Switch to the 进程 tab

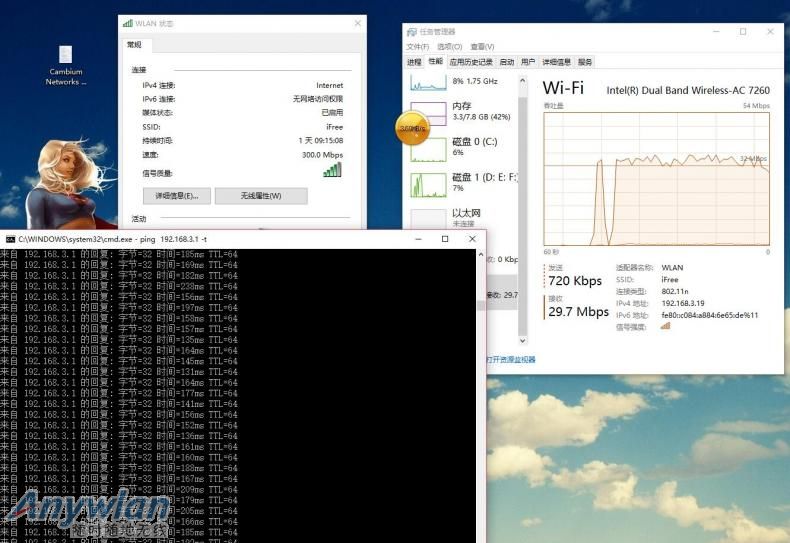tap(414, 62)
